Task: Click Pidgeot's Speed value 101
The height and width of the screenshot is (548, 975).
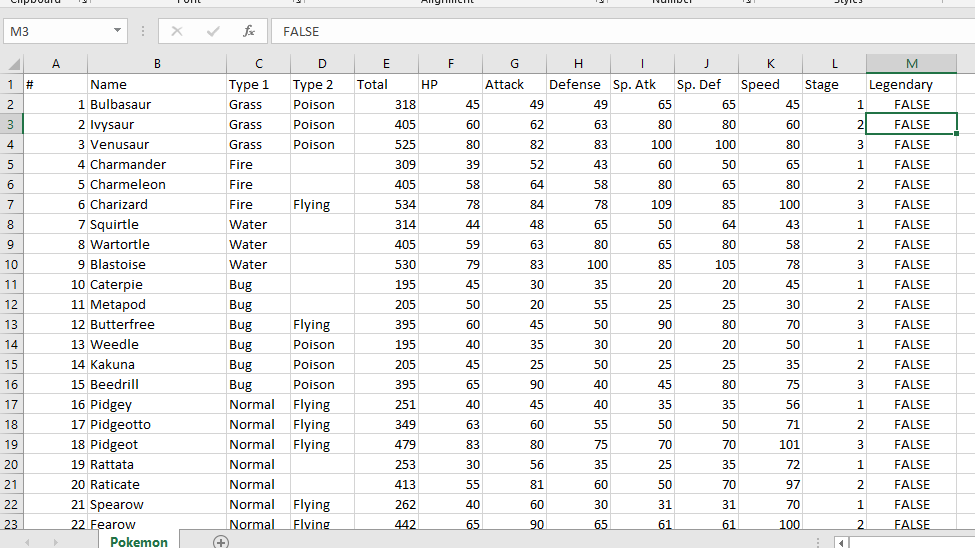Action: tap(770, 444)
